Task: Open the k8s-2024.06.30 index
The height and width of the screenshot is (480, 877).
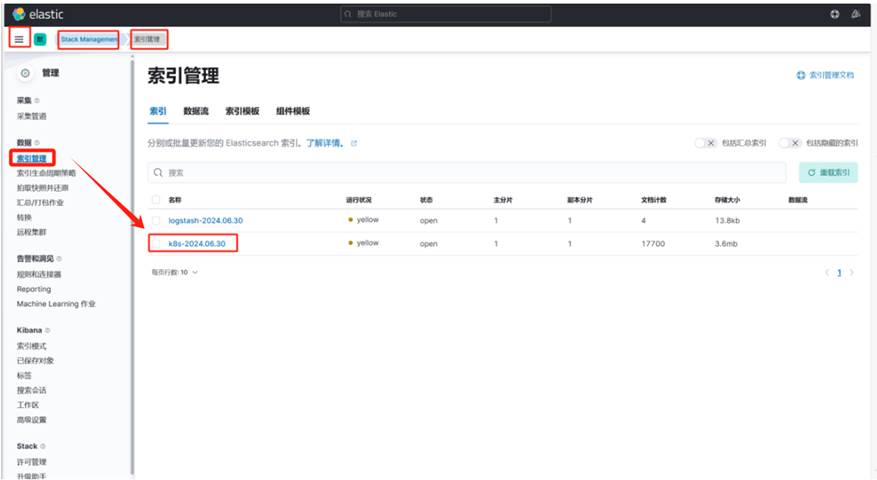Action: [197, 243]
